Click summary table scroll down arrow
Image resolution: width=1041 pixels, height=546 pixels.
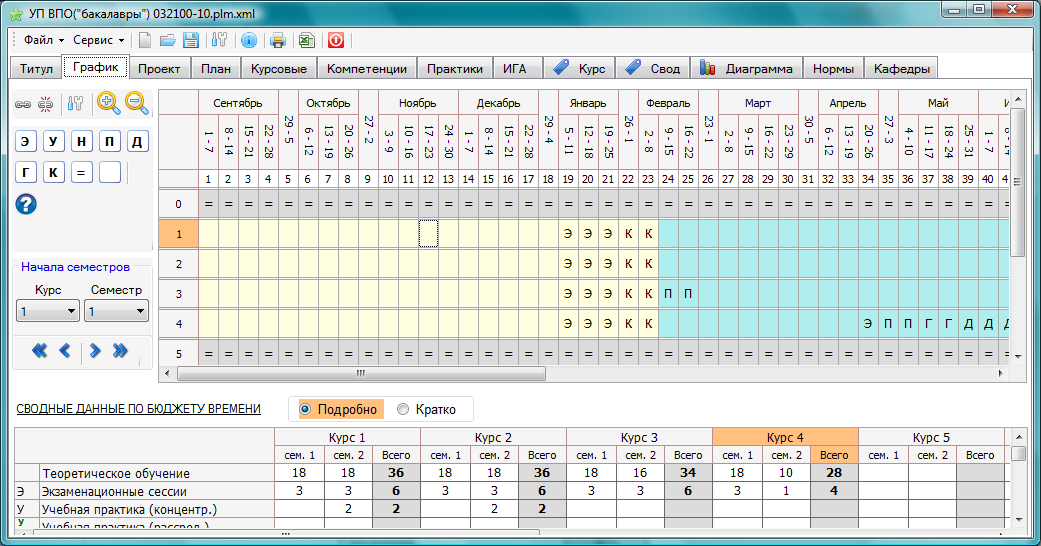1018,520
